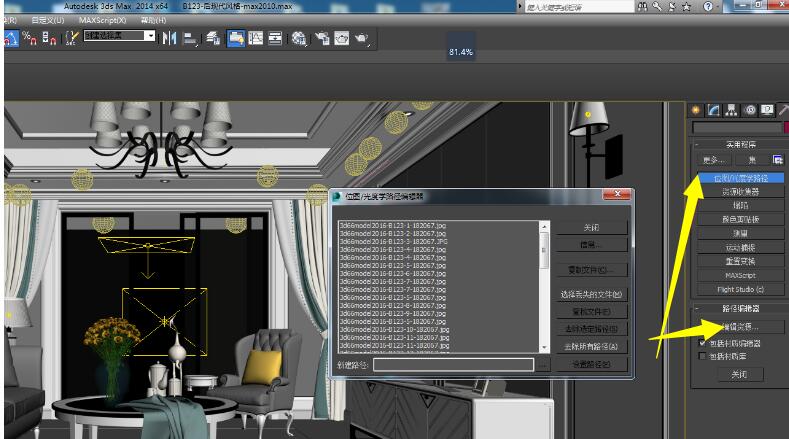Switch to the Modify command panel tab

coord(714,110)
